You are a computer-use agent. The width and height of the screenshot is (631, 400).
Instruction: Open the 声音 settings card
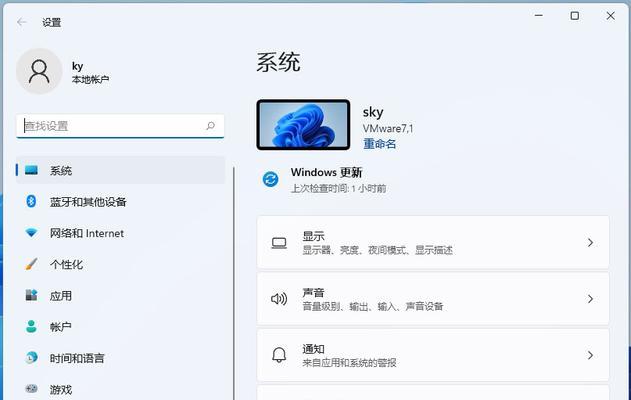433,299
